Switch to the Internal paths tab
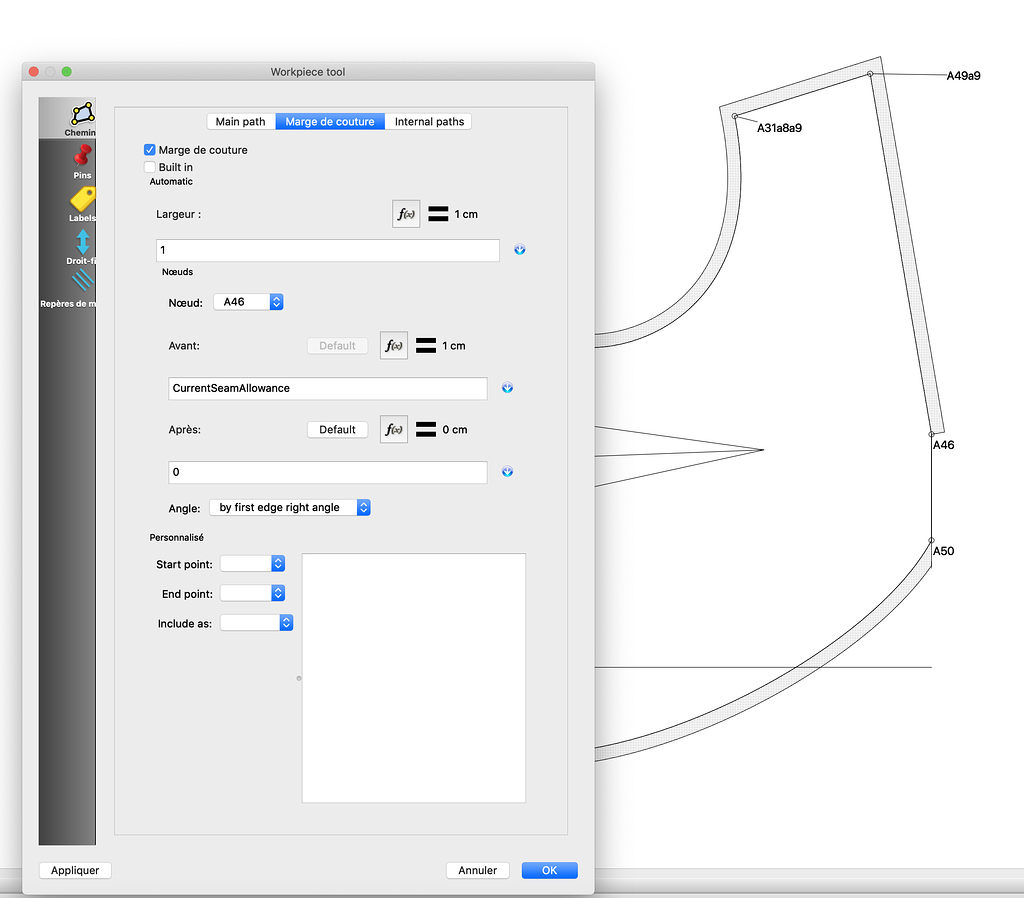This screenshot has height=898, width=1024. [x=429, y=121]
